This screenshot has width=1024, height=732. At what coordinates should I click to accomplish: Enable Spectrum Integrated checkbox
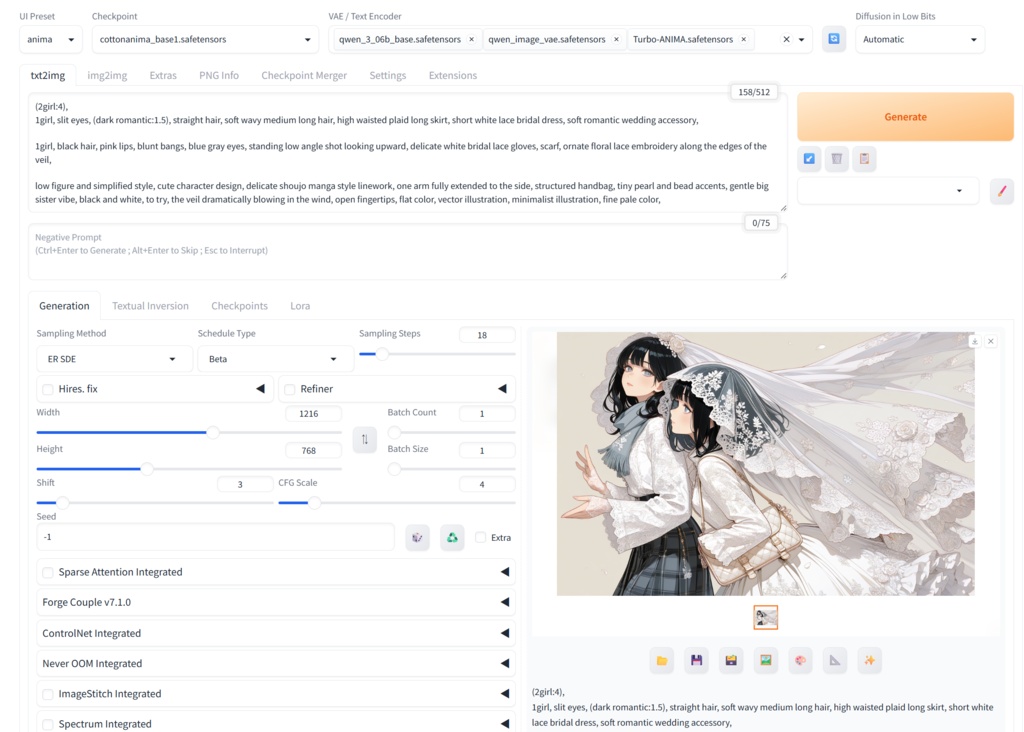48,724
